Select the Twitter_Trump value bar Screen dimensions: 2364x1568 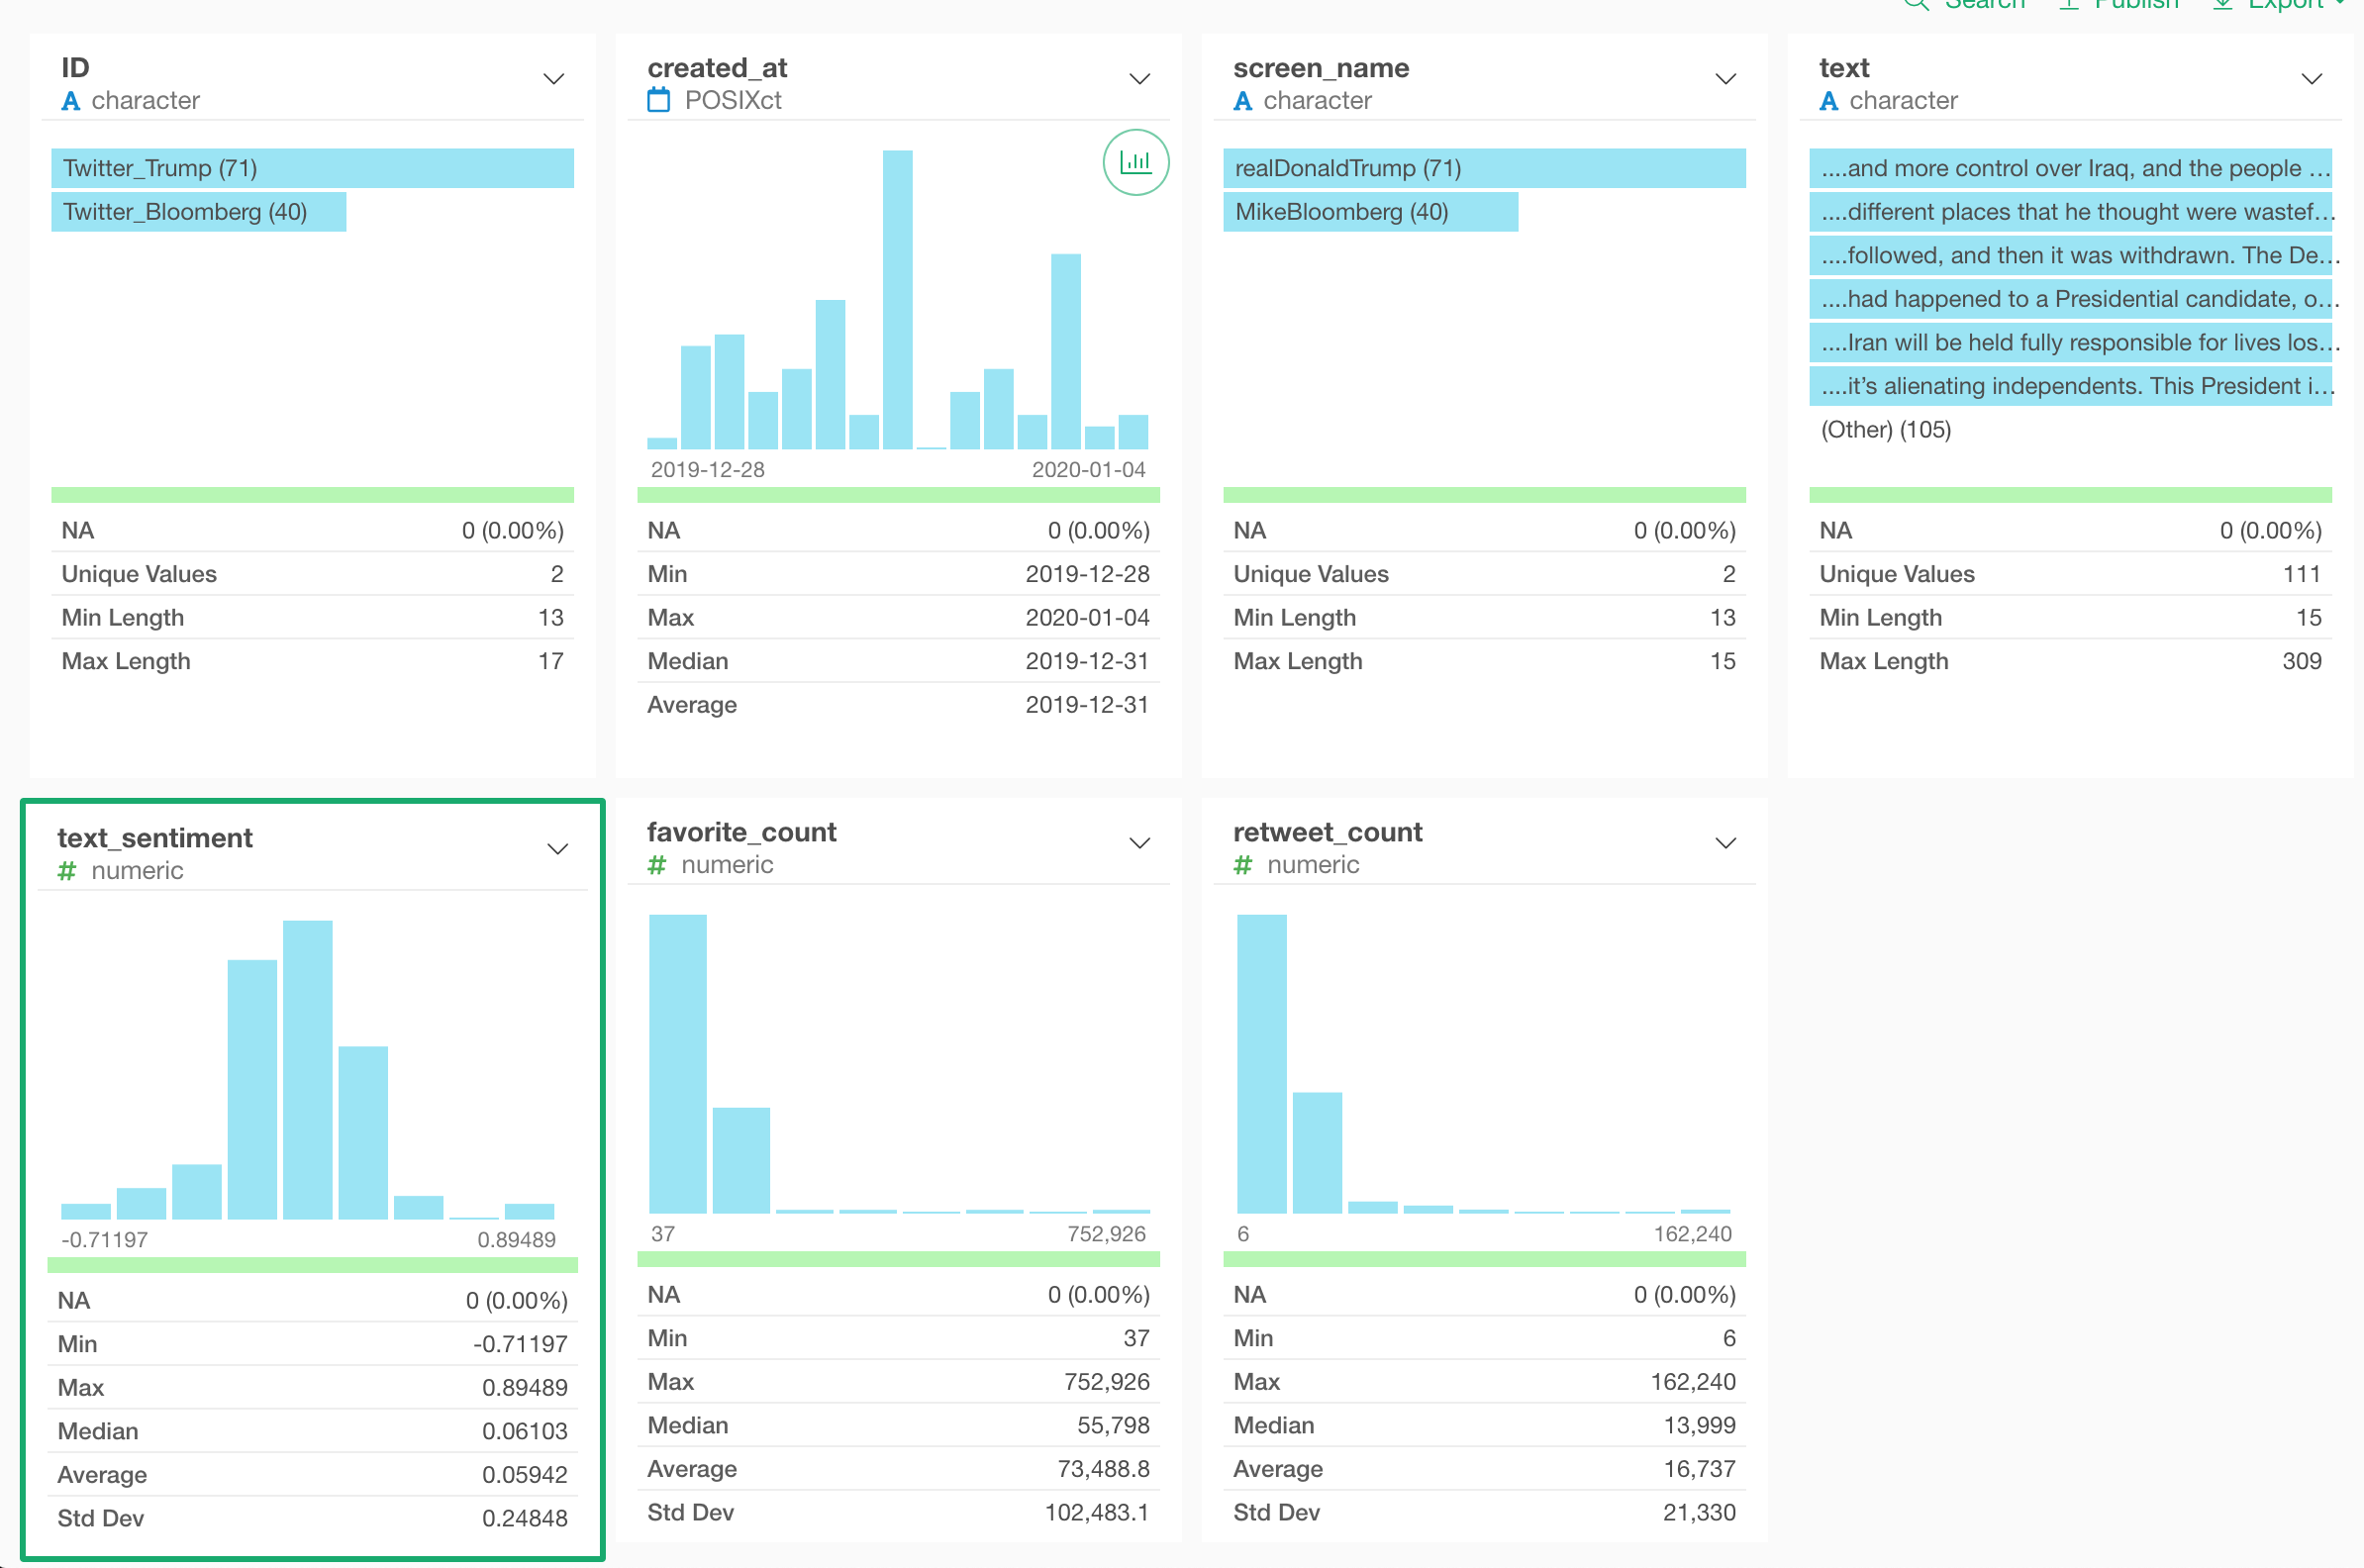312,168
